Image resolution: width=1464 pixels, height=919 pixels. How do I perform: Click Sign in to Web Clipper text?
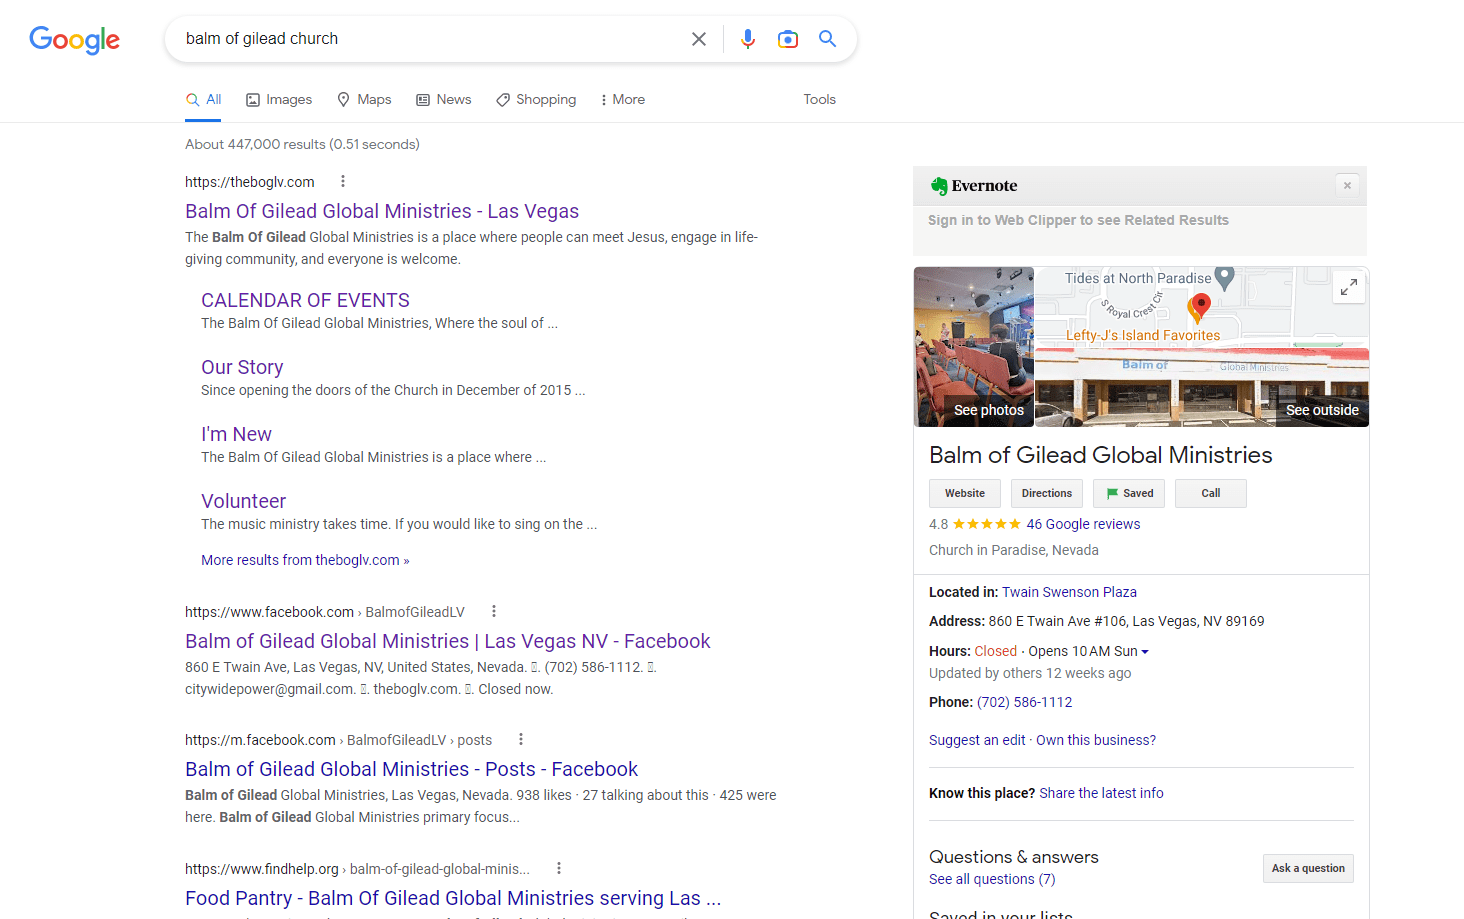(x=1078, y=220)
